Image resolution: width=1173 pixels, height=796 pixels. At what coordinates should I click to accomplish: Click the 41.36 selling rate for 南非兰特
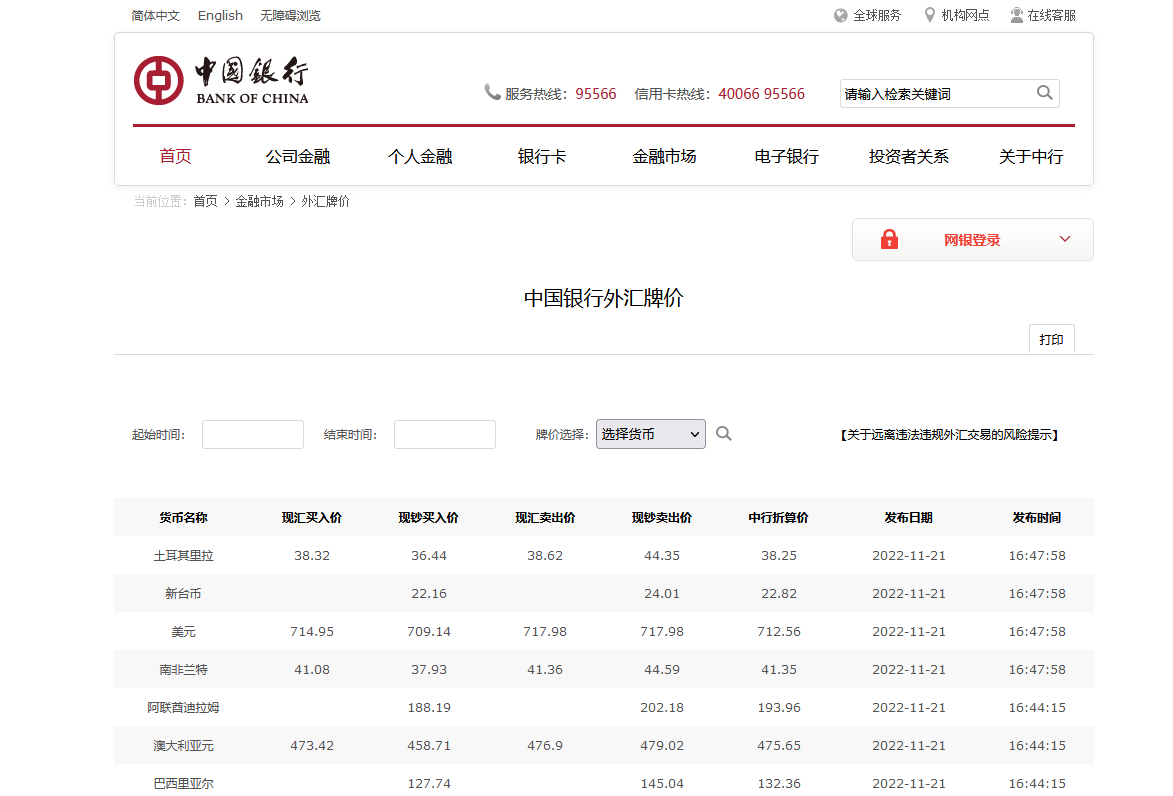545,670
